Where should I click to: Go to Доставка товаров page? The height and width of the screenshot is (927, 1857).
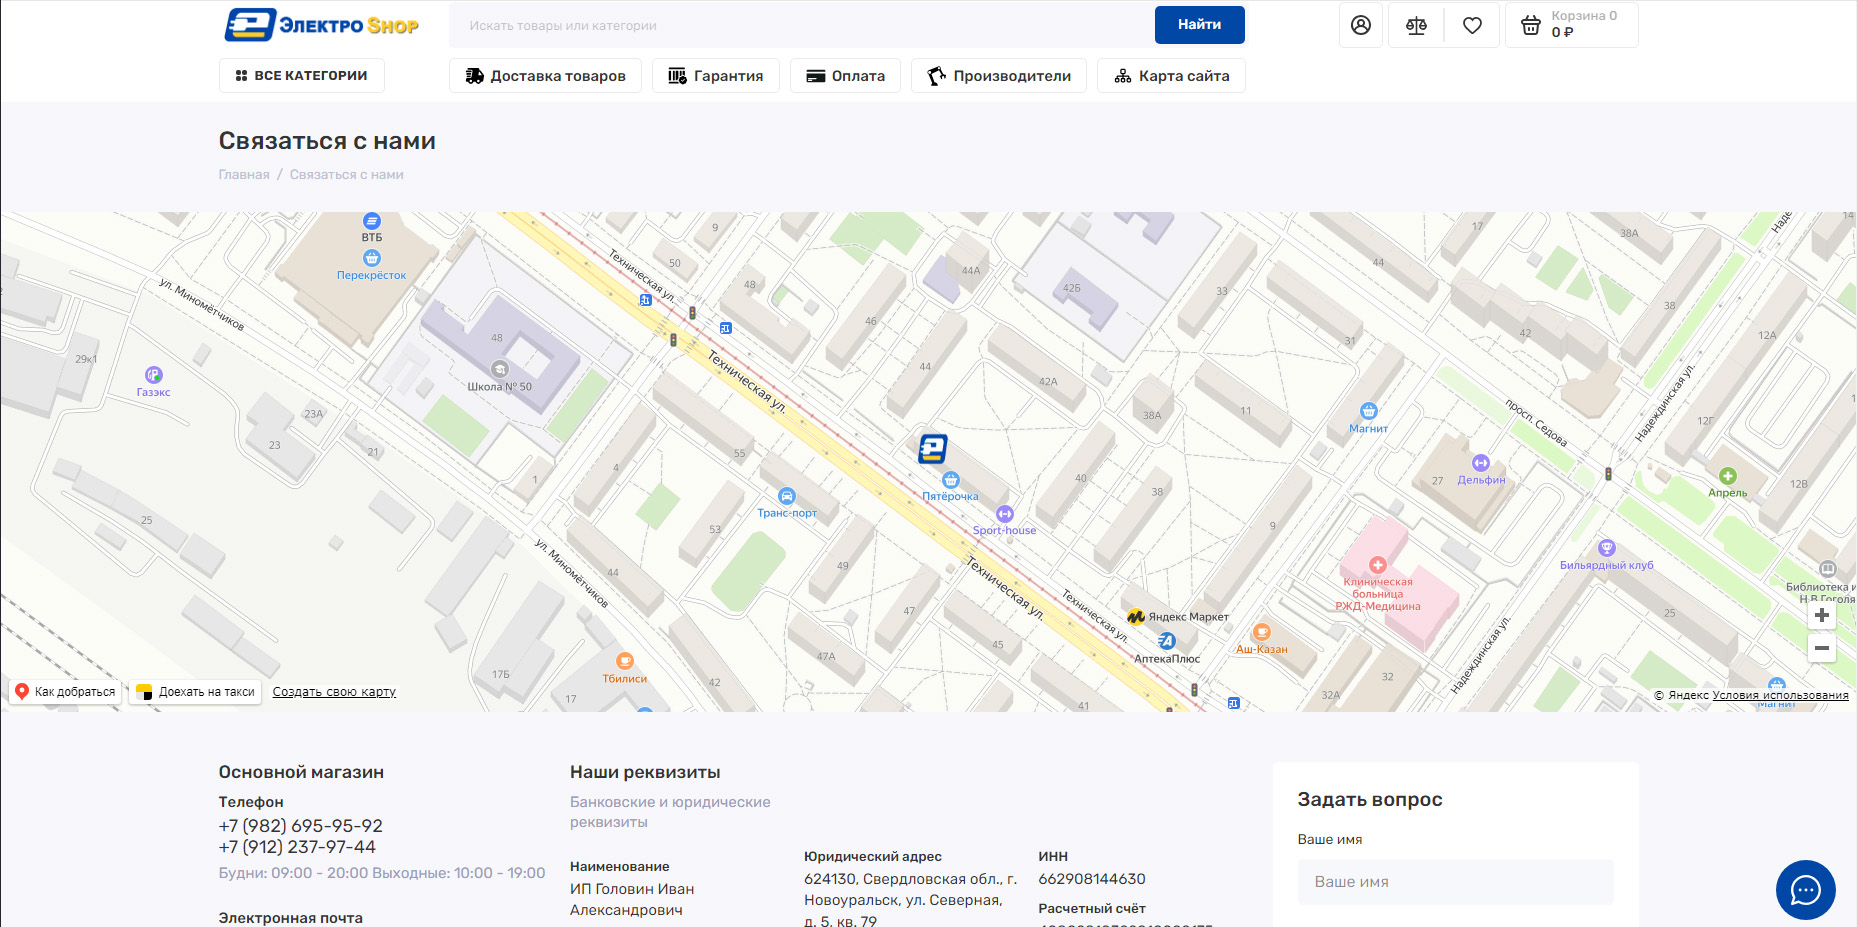pos(545,76)
